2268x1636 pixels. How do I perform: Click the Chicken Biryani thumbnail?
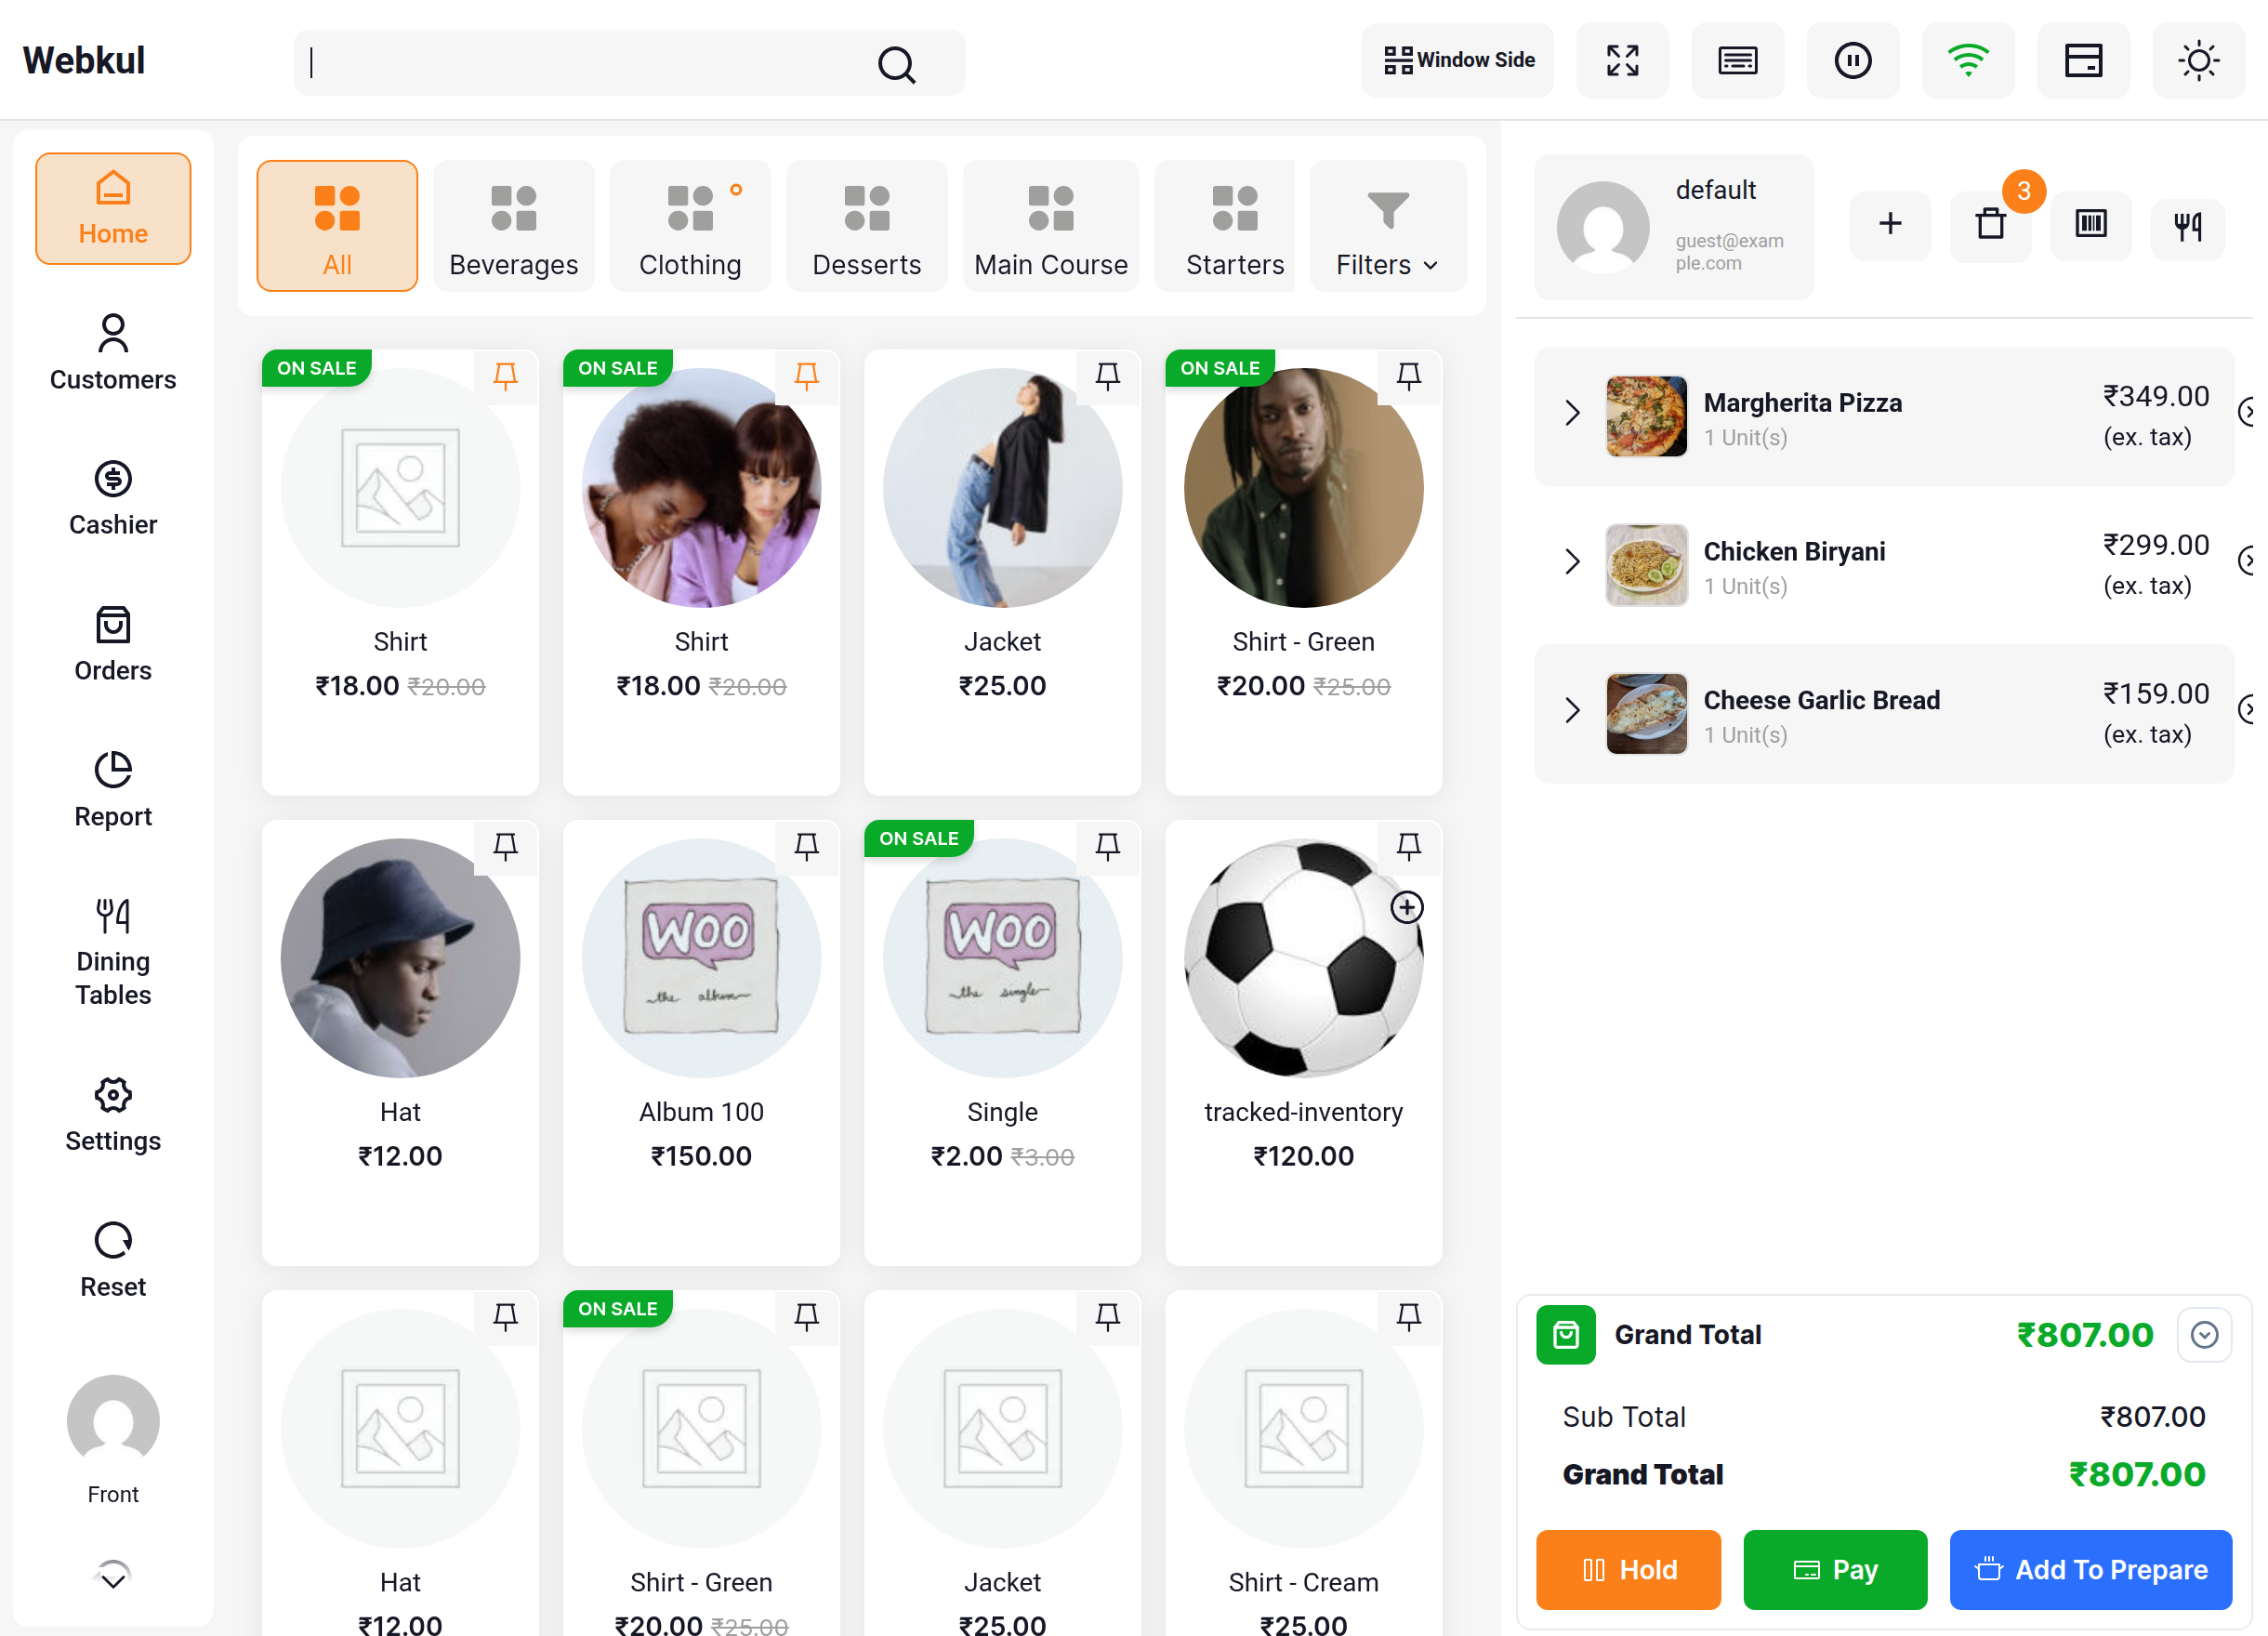pyautogui.click(x=1646, y=565)
